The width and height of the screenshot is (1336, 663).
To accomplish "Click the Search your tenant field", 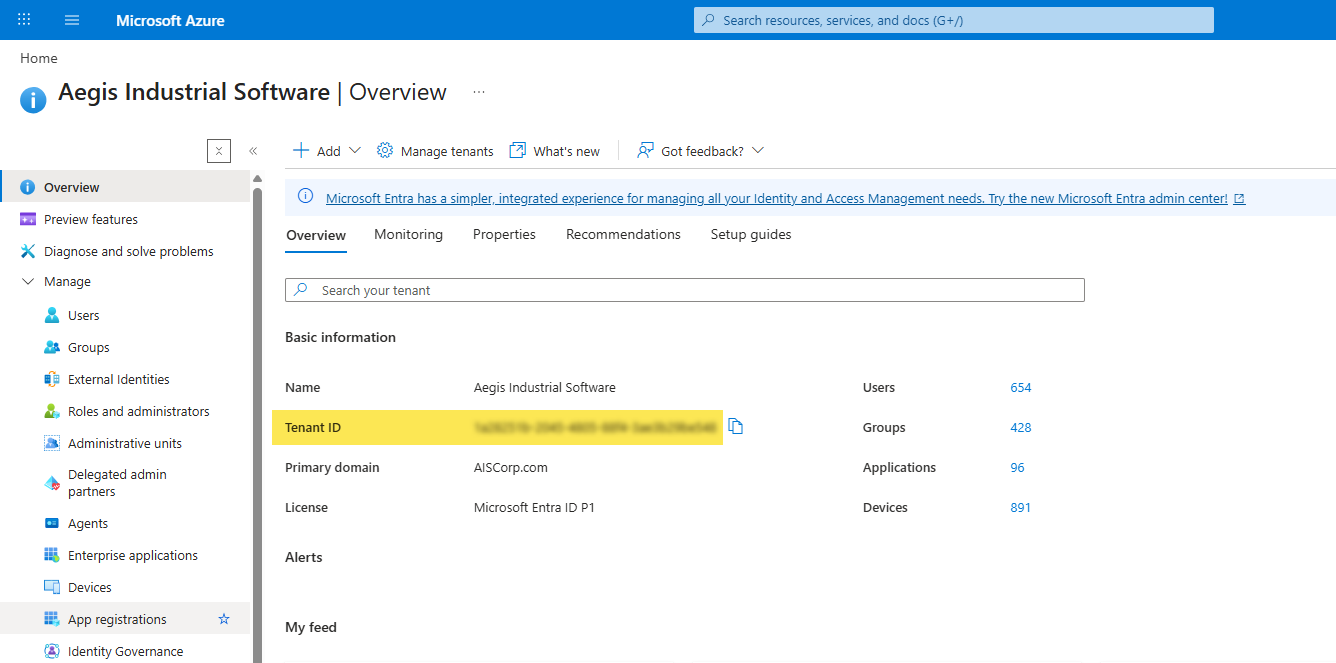I will point(685,290).
